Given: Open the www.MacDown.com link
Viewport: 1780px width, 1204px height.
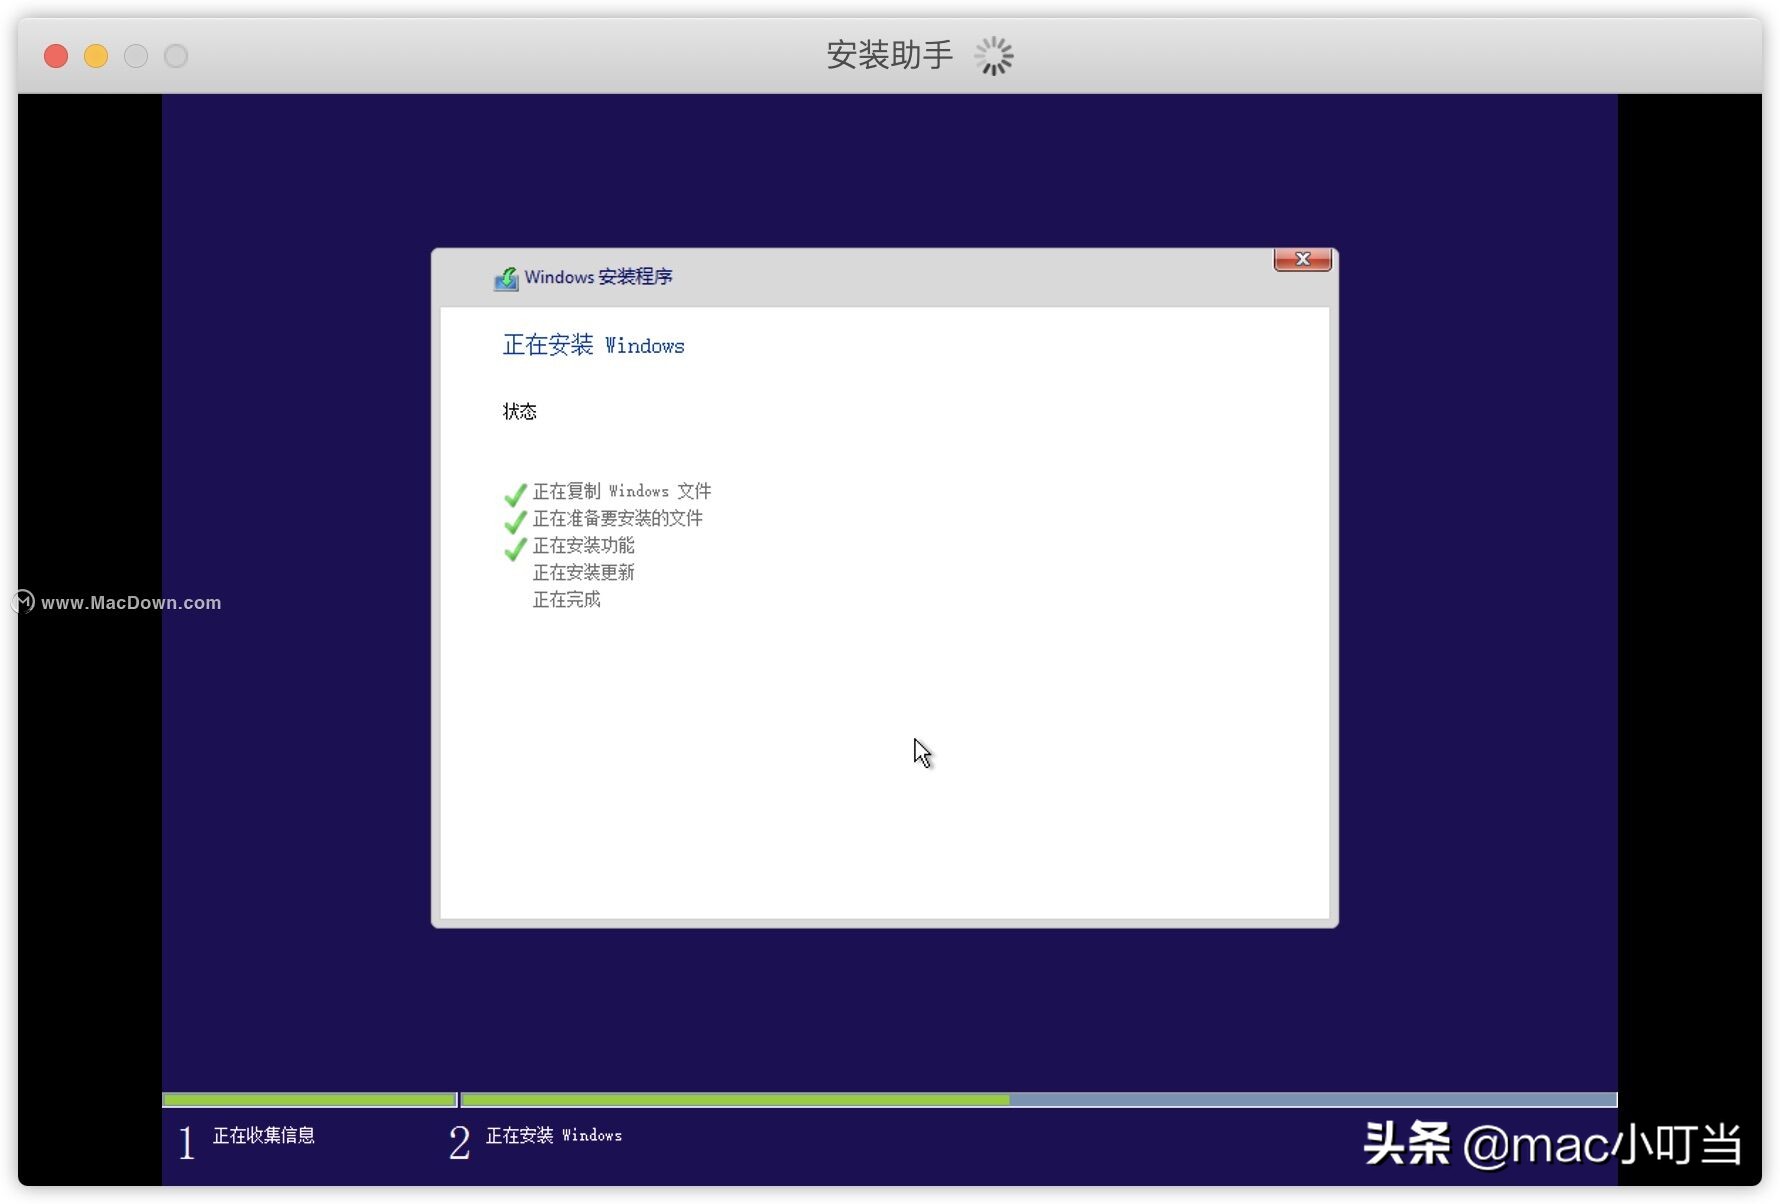Looking at the screenshot, I should pos(130,602).
